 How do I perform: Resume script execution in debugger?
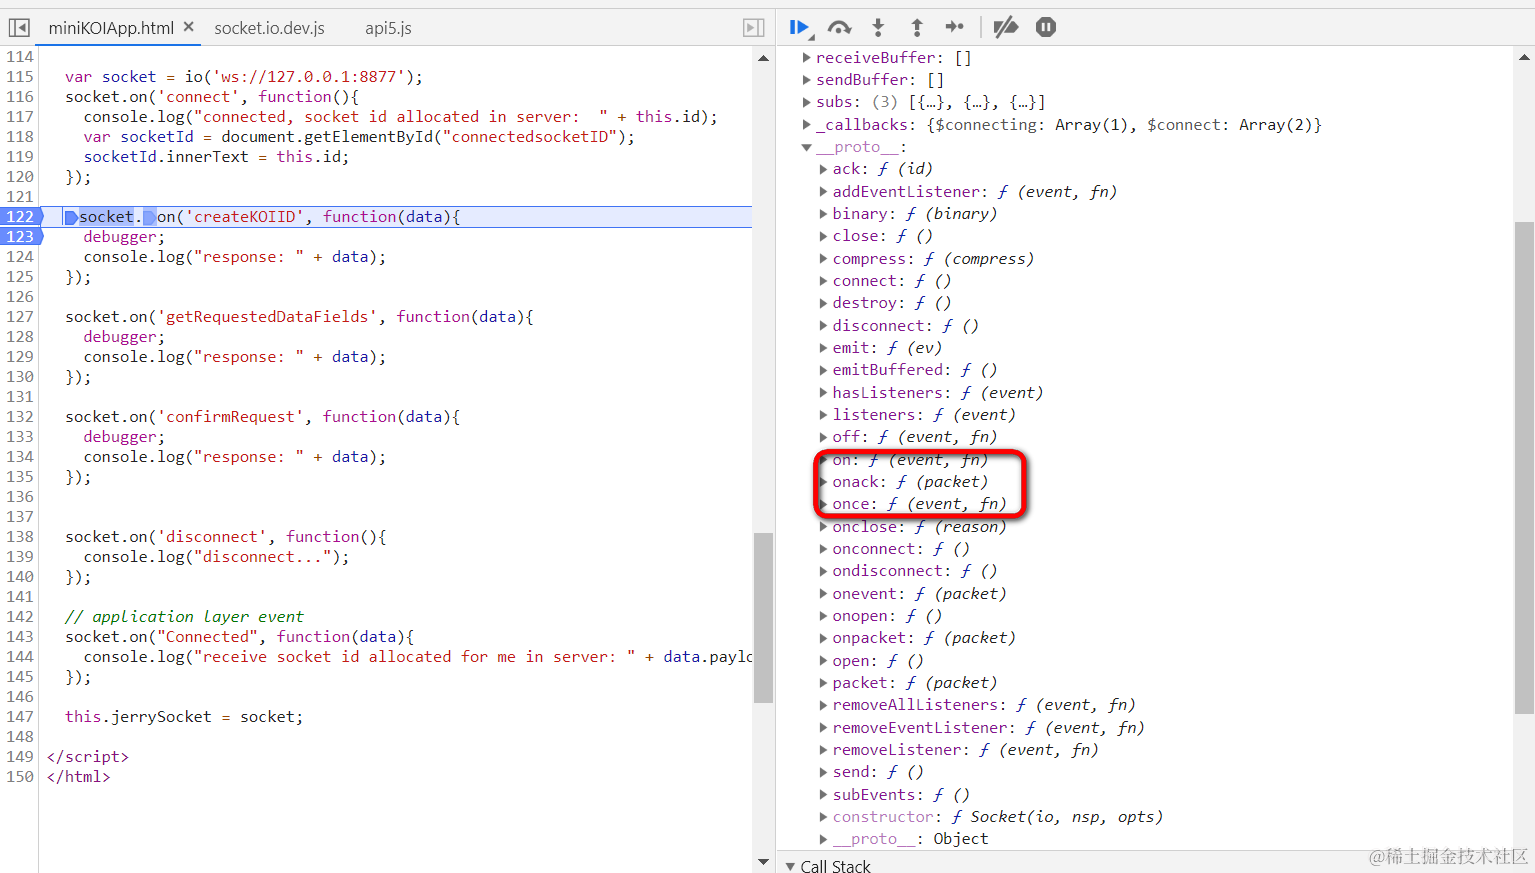(800, 27)
